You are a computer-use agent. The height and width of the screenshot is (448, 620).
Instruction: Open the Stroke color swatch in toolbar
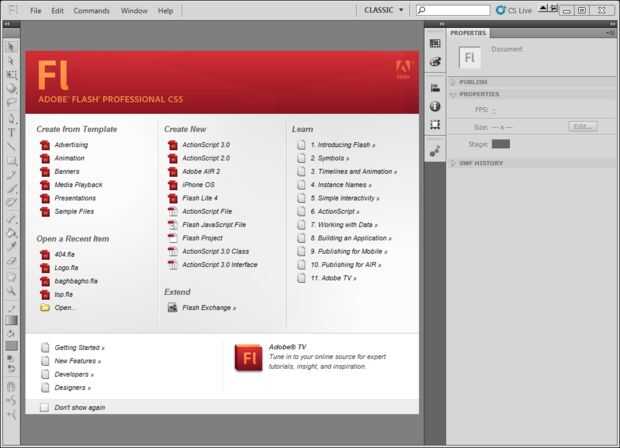pos(11,320)
